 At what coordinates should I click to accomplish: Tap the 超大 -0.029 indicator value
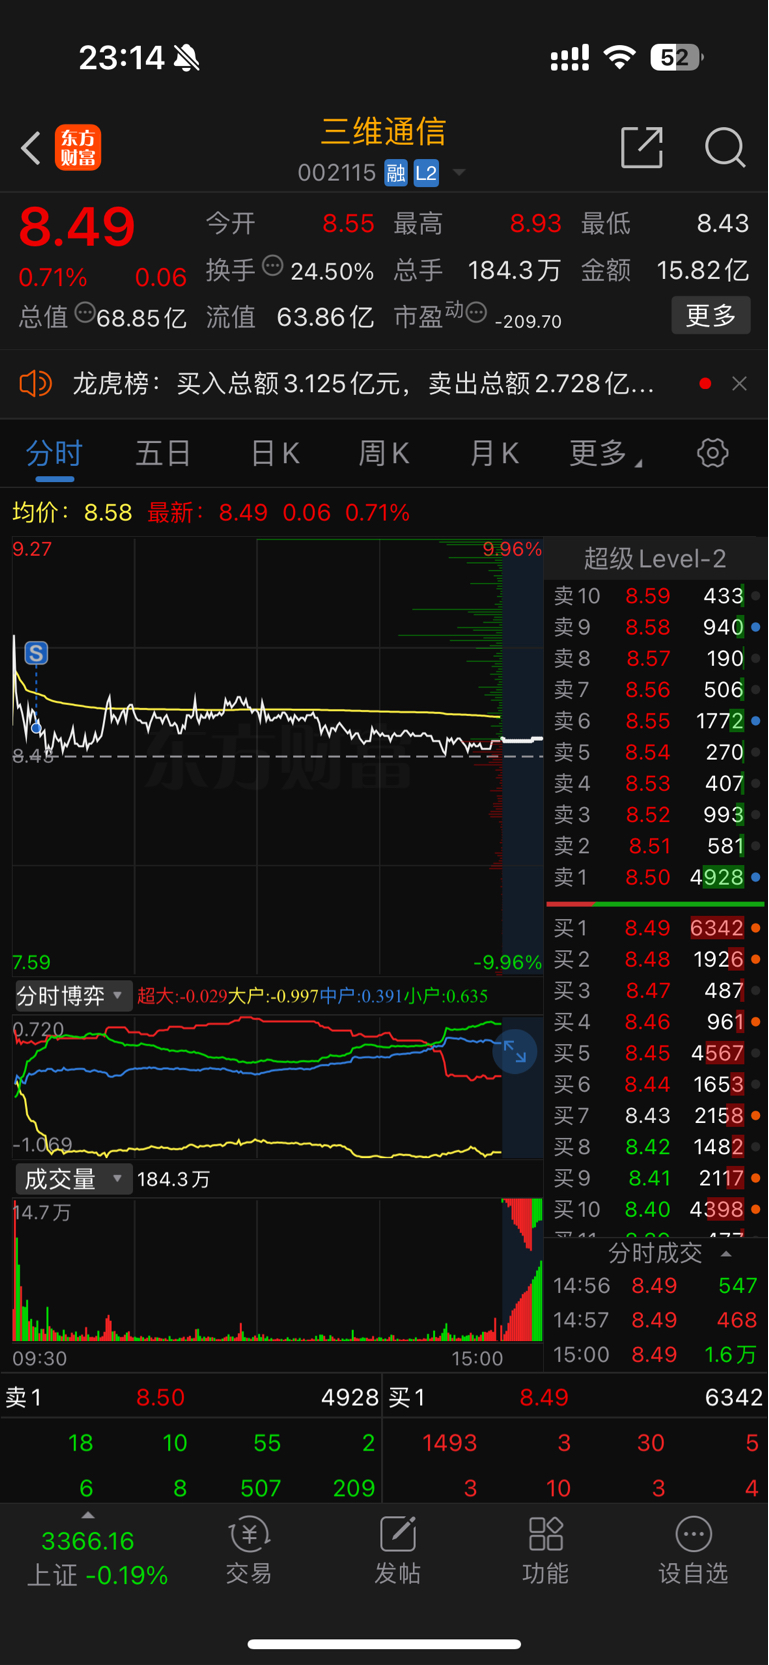[182, 996]
